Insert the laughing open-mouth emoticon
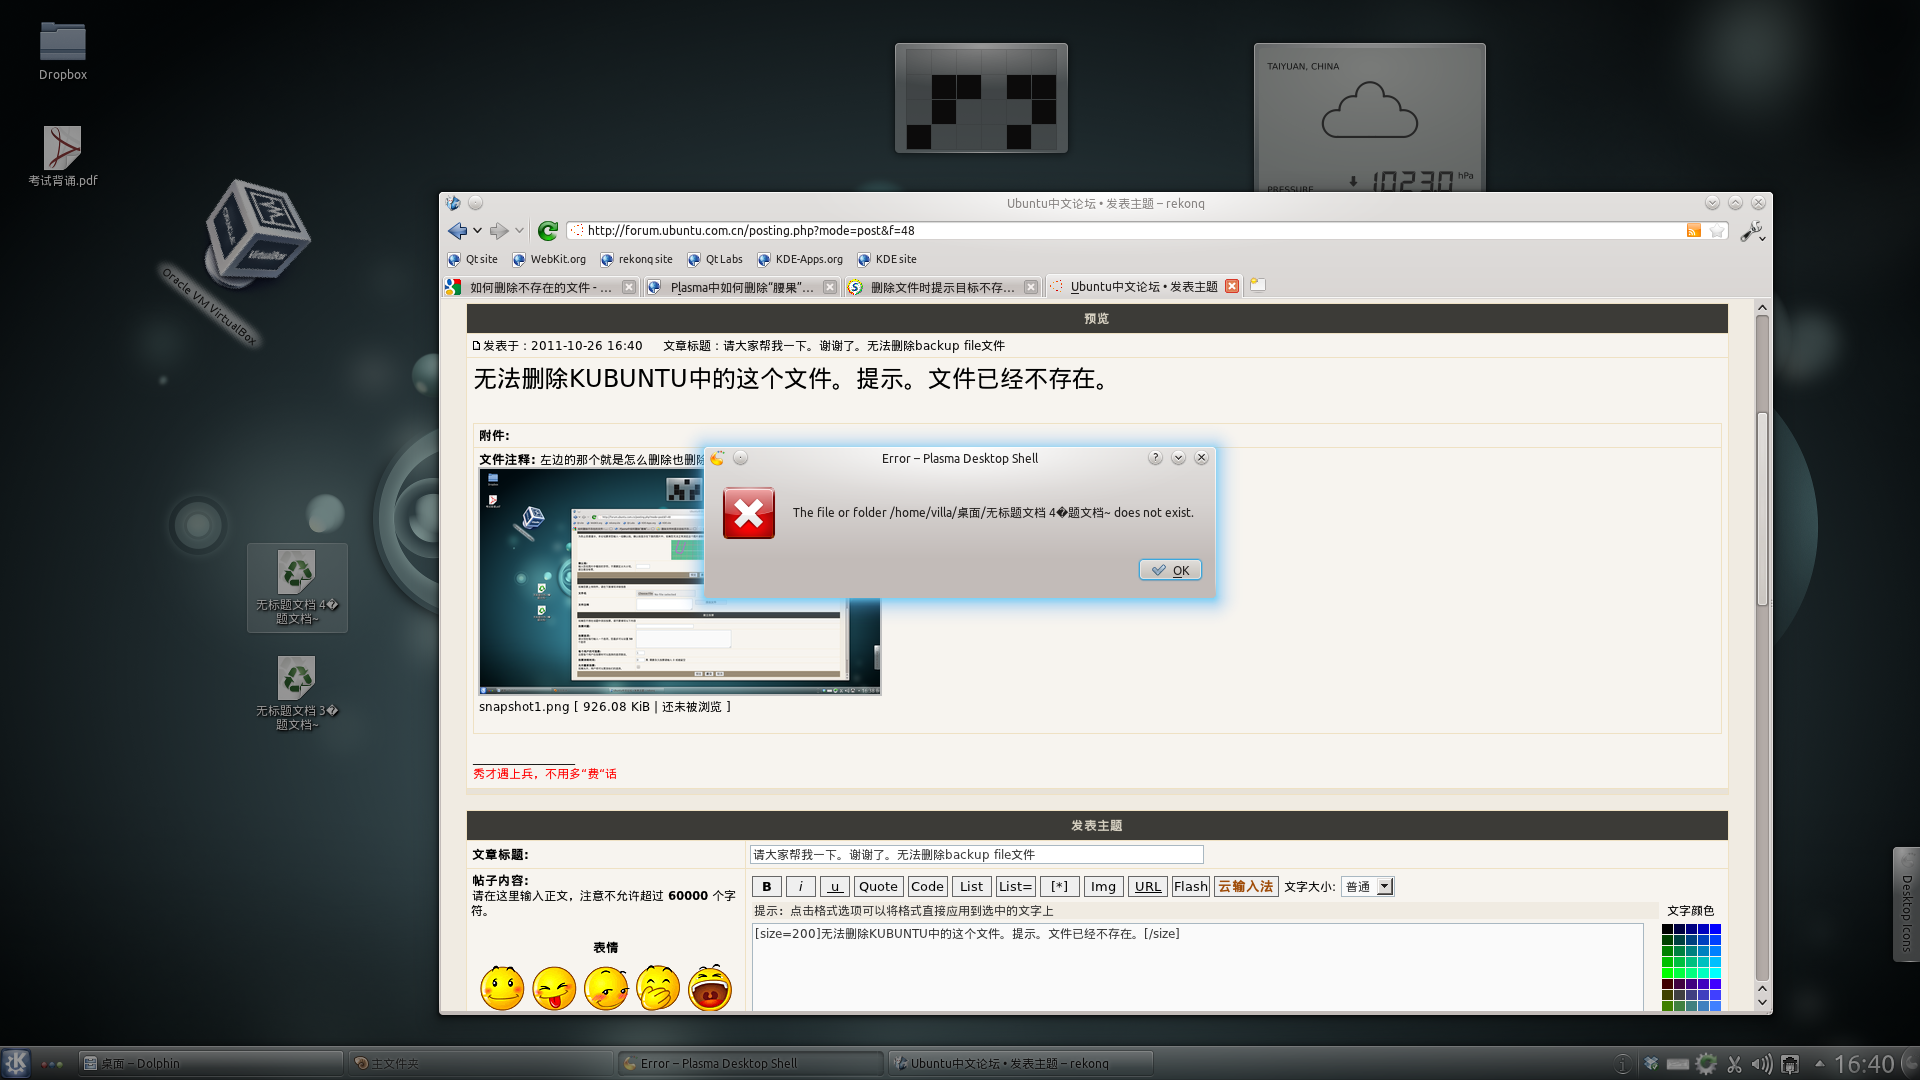Image resolution: width=1920 pixels, height=1080 pixels. click(x=710, y=988)
